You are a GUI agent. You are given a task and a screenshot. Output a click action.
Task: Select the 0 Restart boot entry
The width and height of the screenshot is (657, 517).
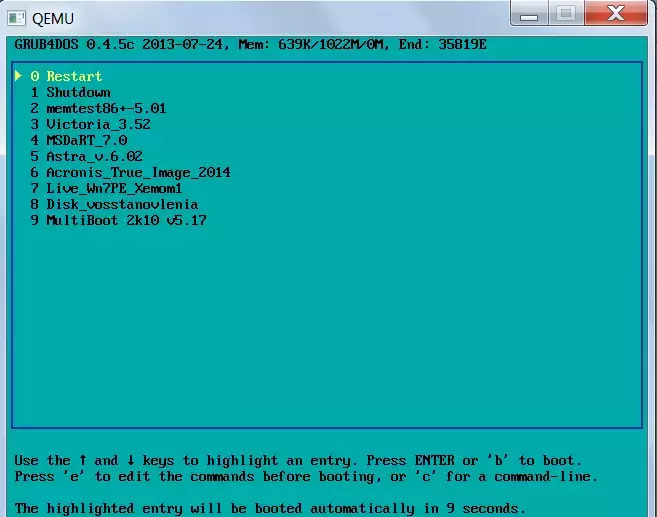pos(66,76)
